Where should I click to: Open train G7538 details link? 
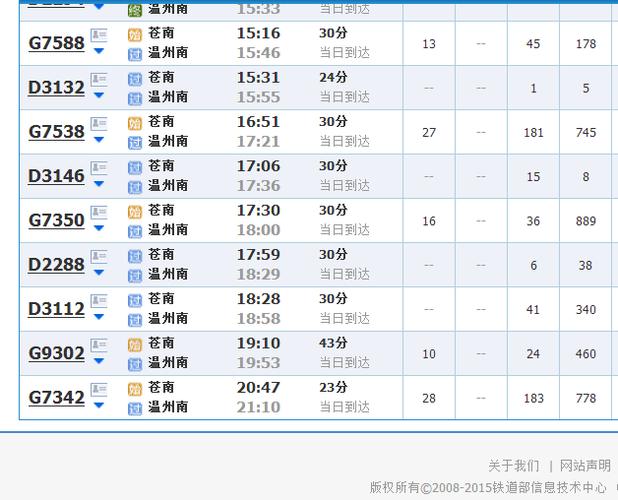click(56, 132)
